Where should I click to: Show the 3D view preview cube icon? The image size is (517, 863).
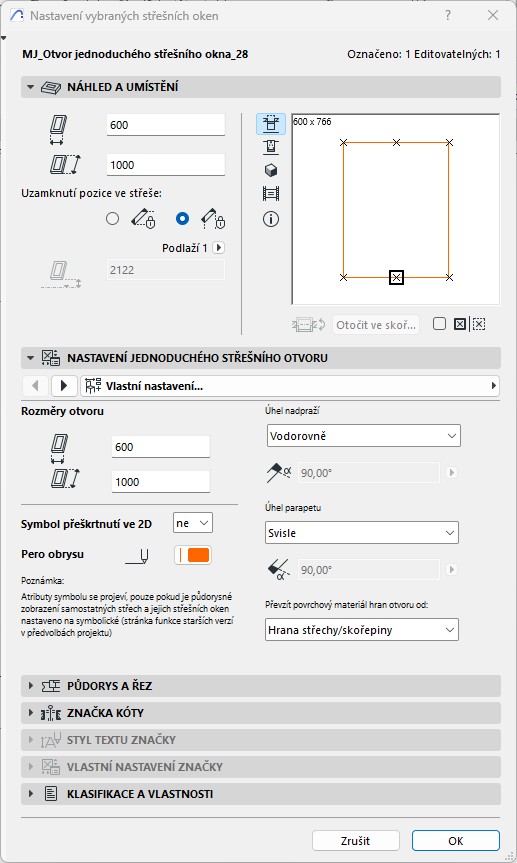tap(271, 171)
